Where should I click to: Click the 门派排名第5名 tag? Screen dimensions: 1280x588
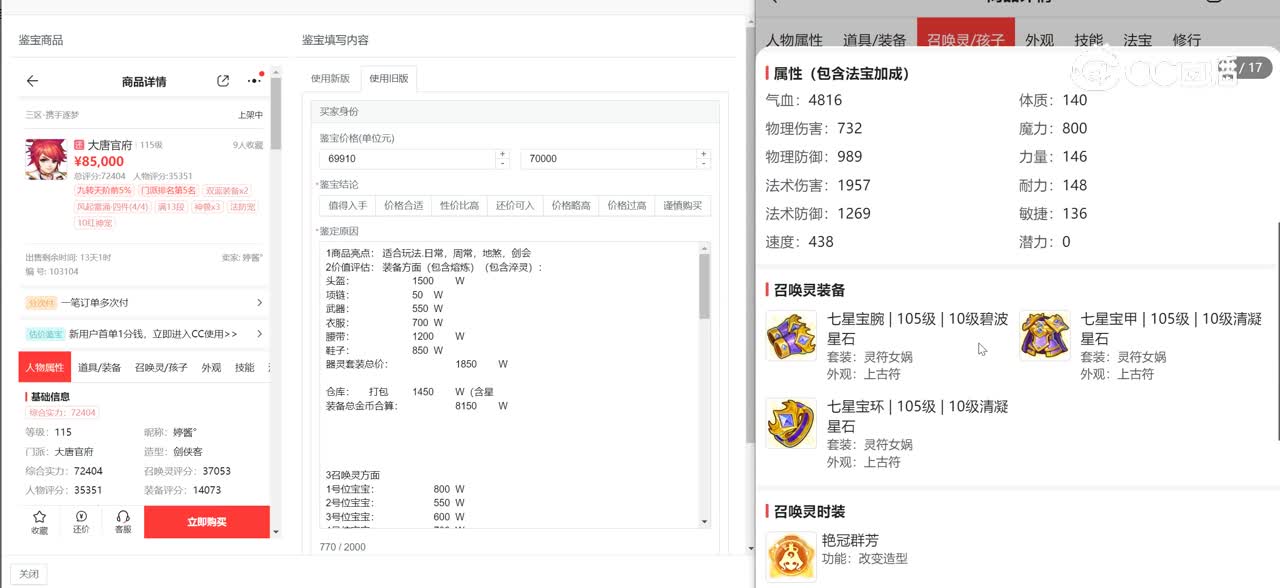(168, 190)
